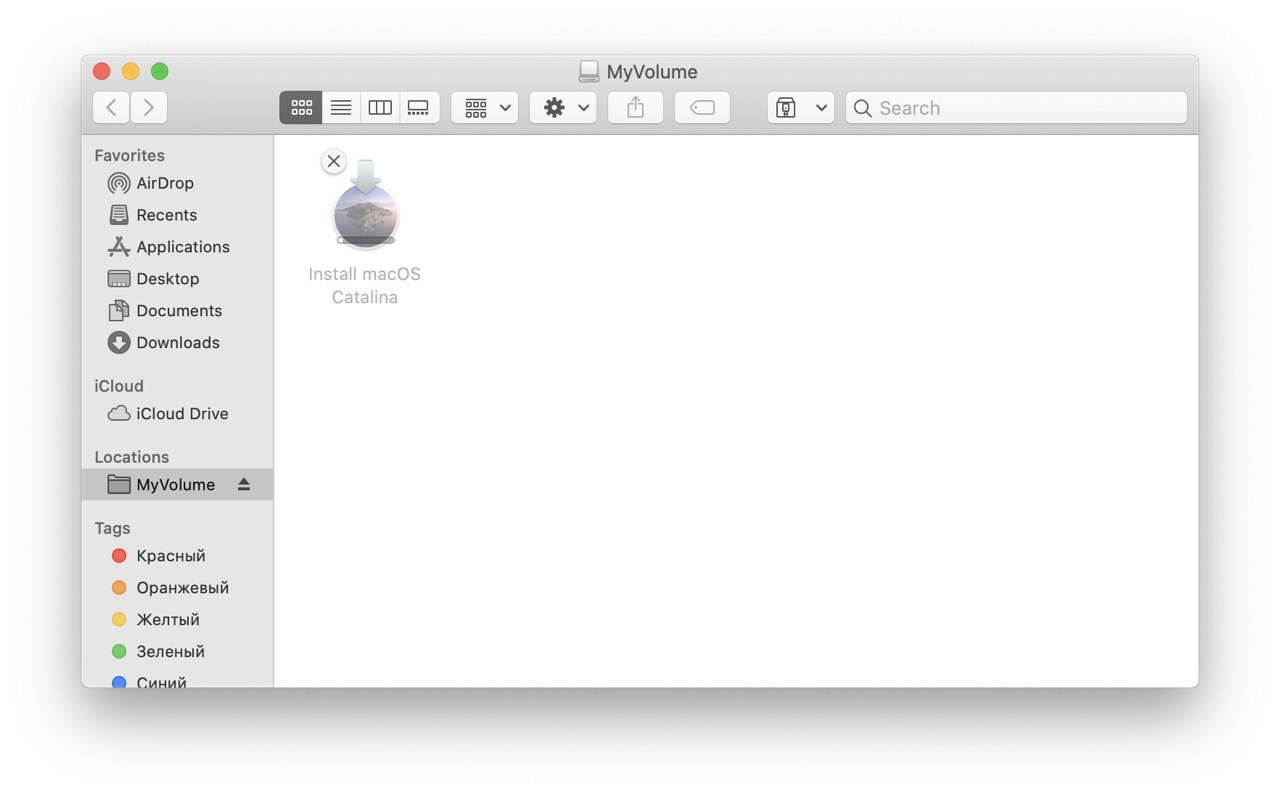Open the gear action menu
This screenshot has height=795, width=1280.
[x=563, y=108]
